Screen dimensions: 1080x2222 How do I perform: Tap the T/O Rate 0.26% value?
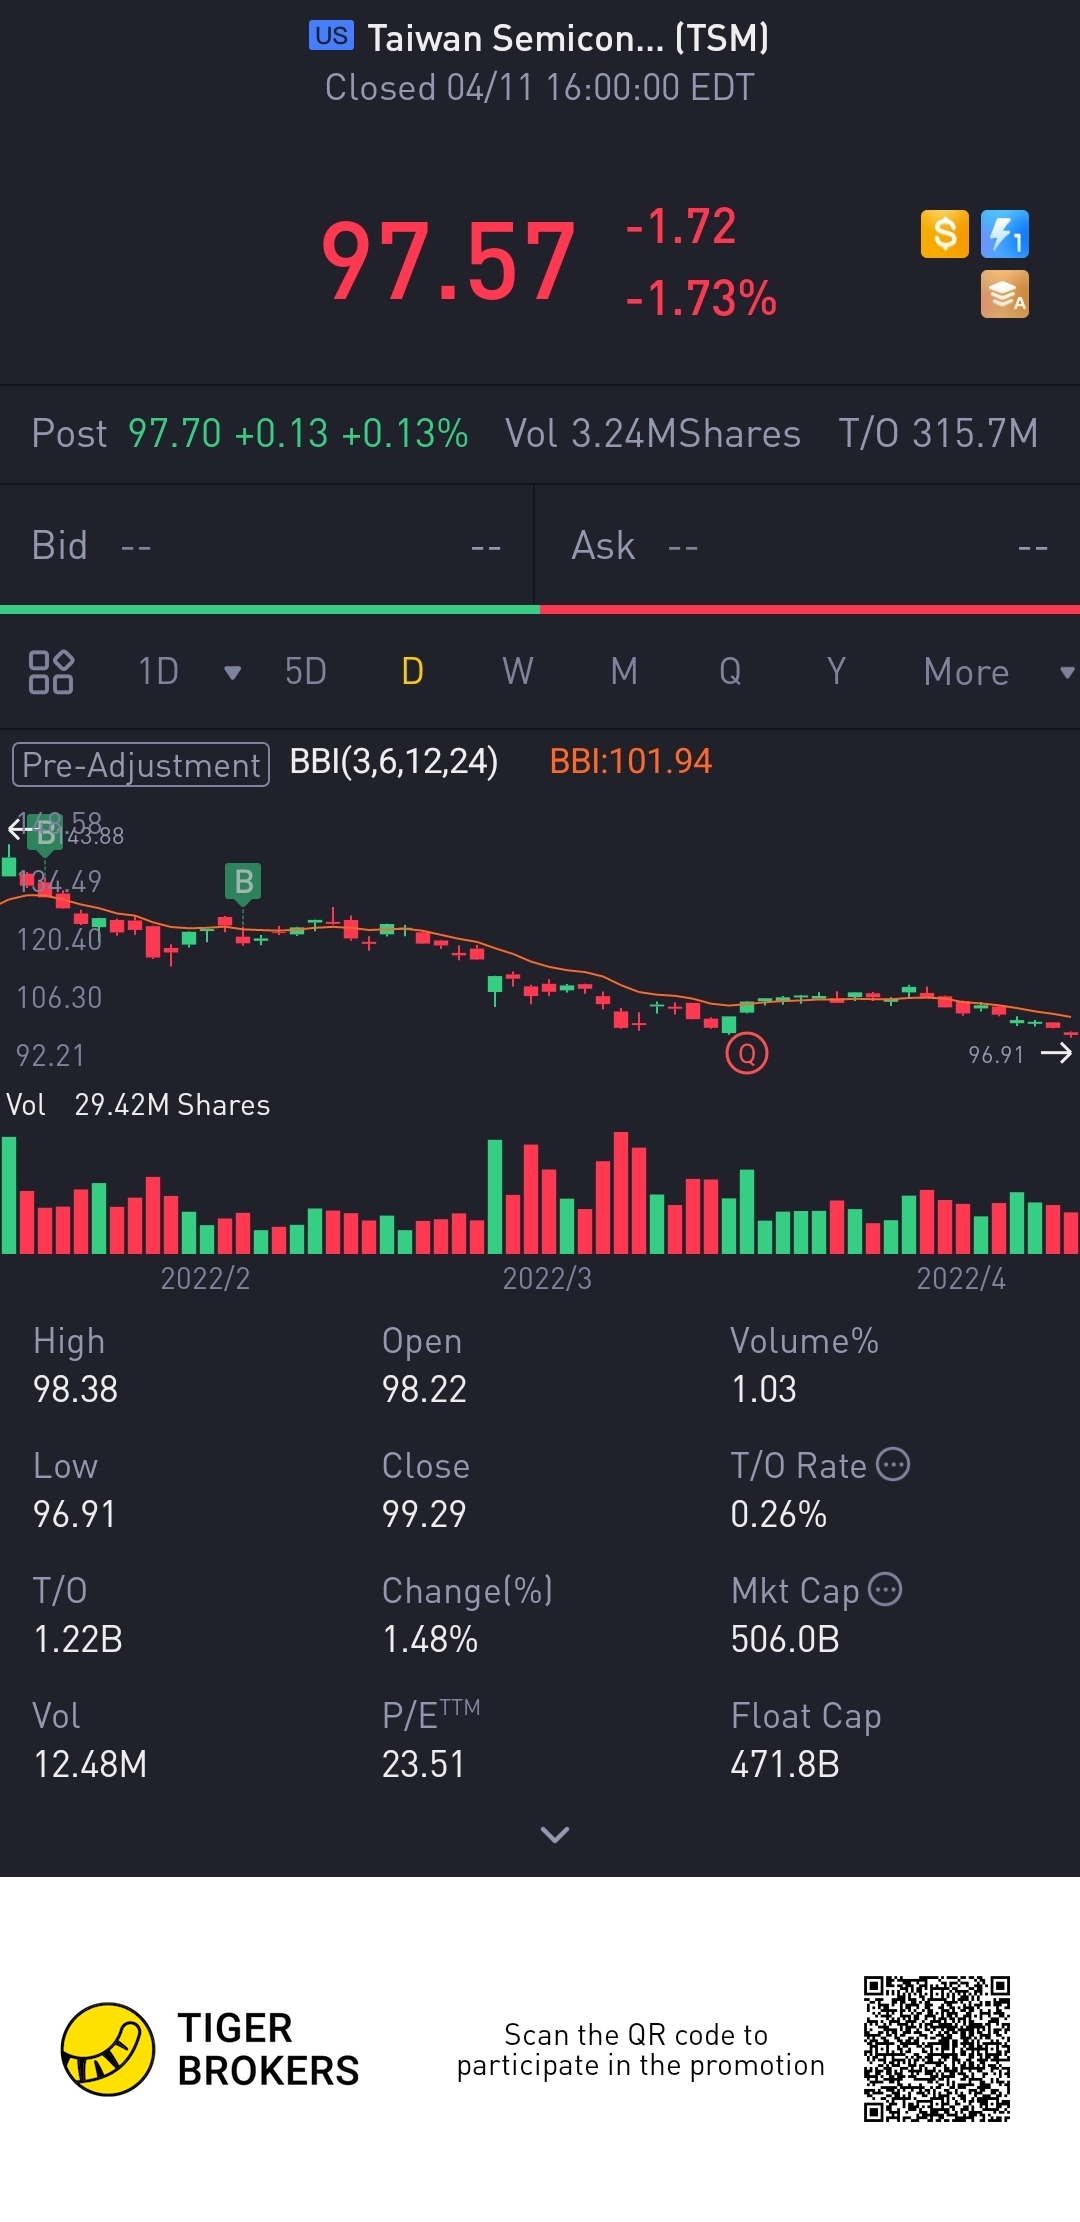point(779,1514)
